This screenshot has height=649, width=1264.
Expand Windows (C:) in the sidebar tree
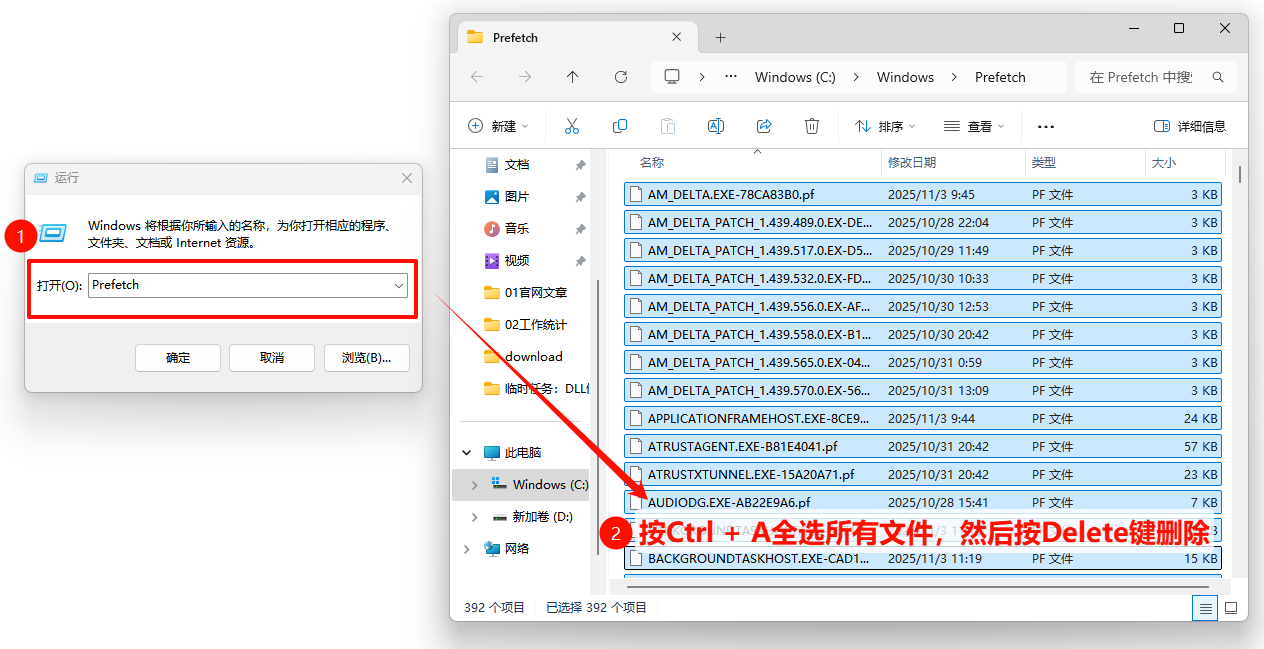click(x=474, y=484)
